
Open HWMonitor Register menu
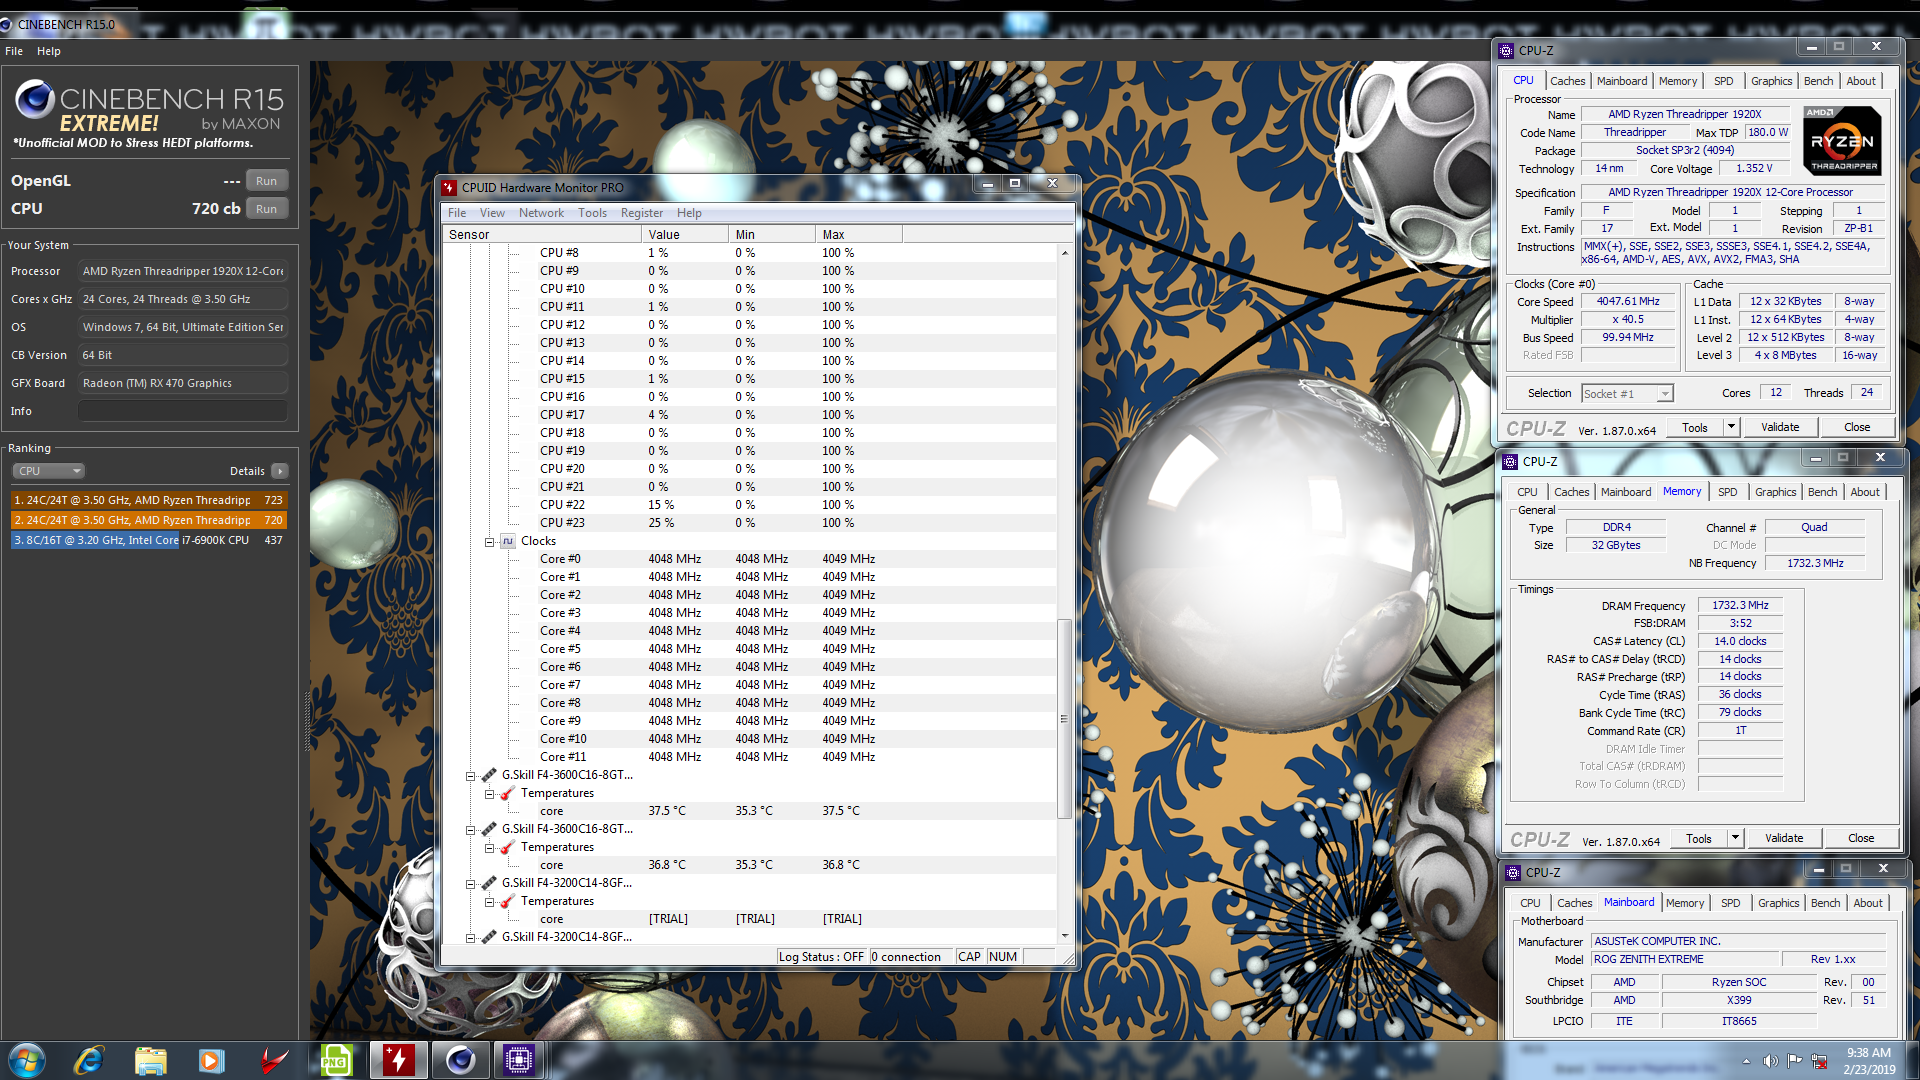641,213
